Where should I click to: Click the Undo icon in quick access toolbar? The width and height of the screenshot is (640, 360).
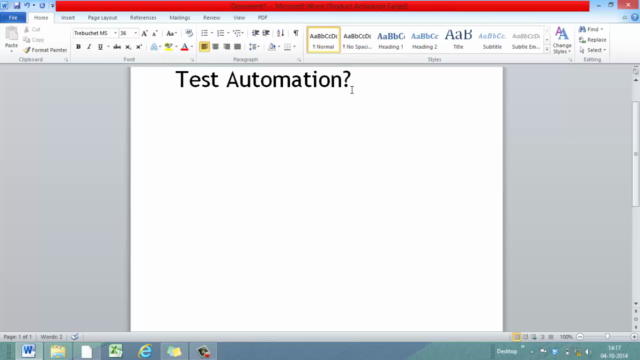(x=27, y=6)
